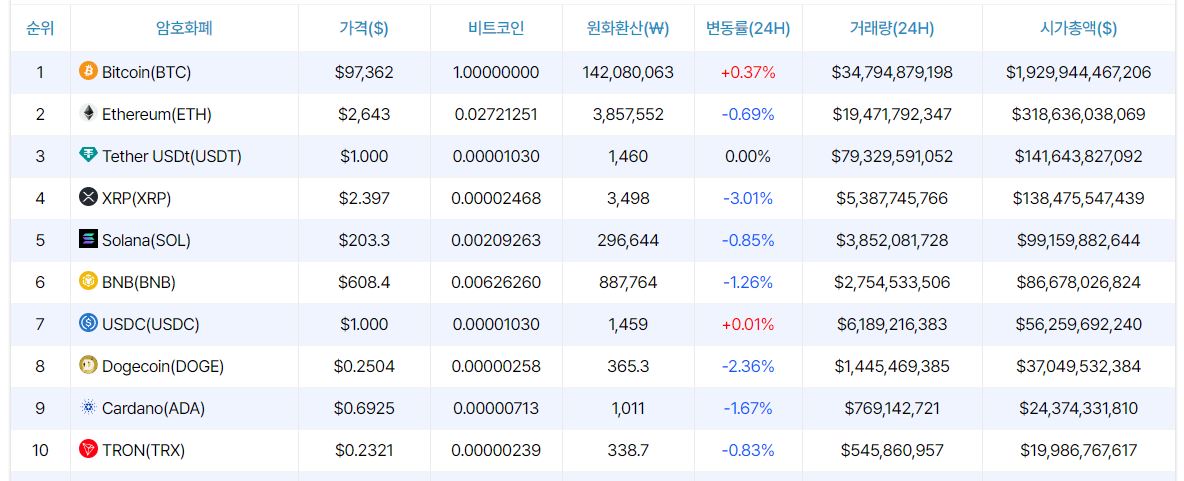Sort by the 가격($) column header

click(364, 29)
